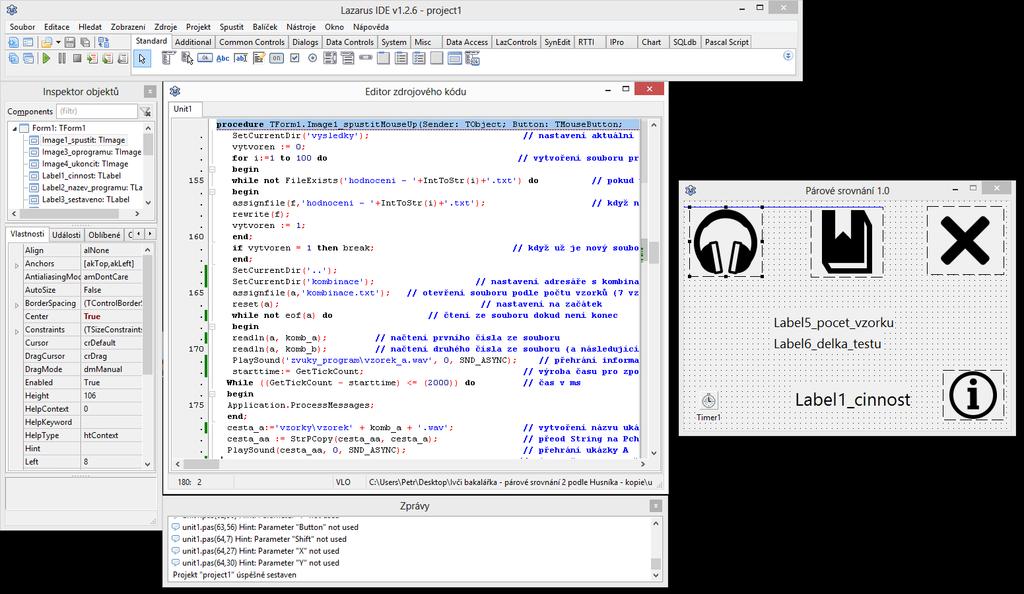Switch to the Dialogs palette tab
Image resolution: width=1024 pixels, height=594 pixels.
[x=305, y=42]
